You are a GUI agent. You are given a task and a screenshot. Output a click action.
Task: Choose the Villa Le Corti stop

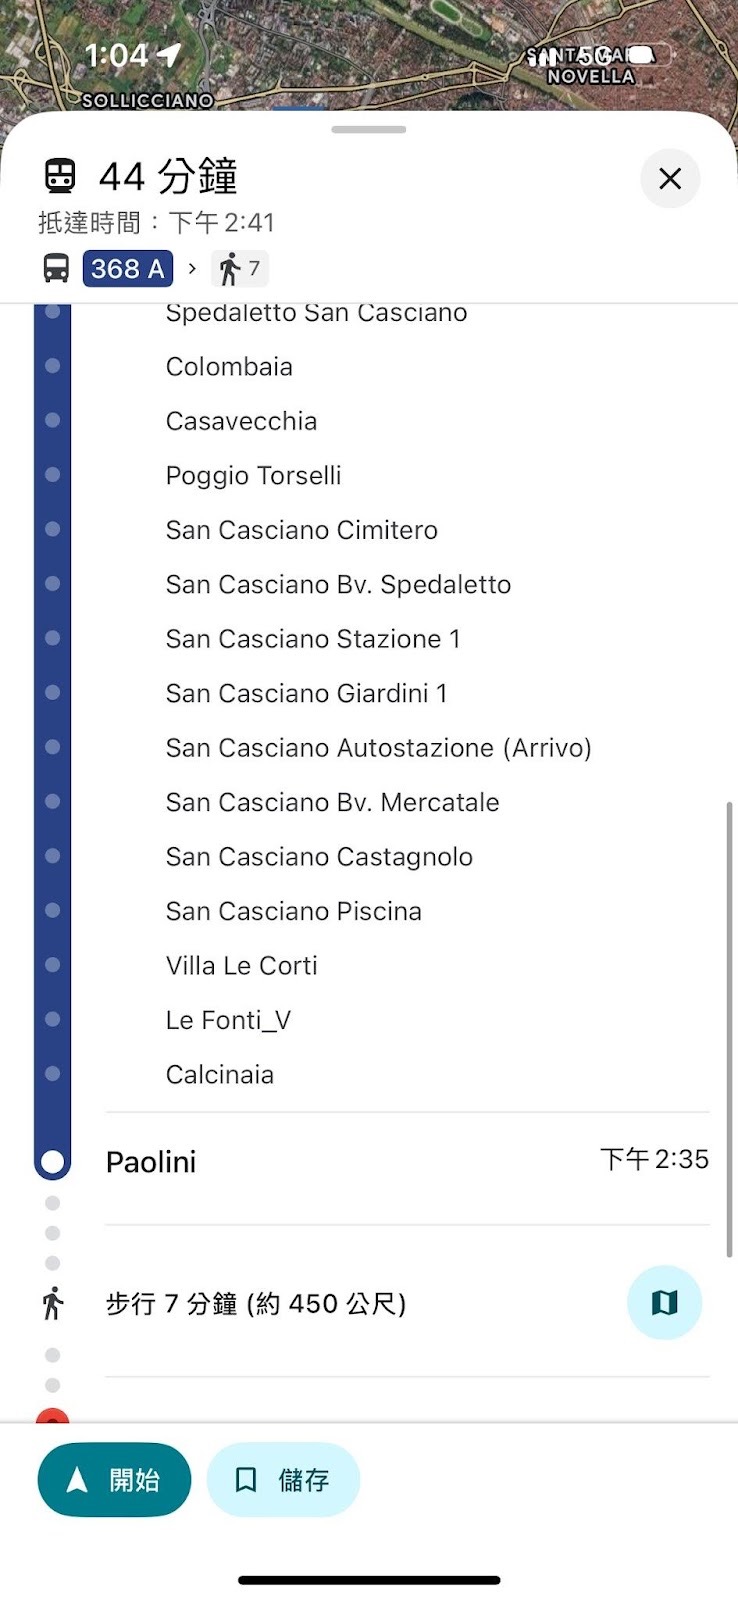(241, 966)
